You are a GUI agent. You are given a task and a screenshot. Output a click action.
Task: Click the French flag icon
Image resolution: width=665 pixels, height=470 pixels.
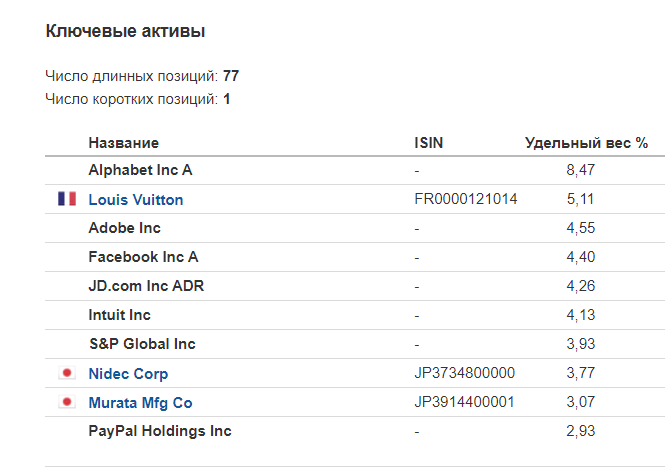click(67, 199)
